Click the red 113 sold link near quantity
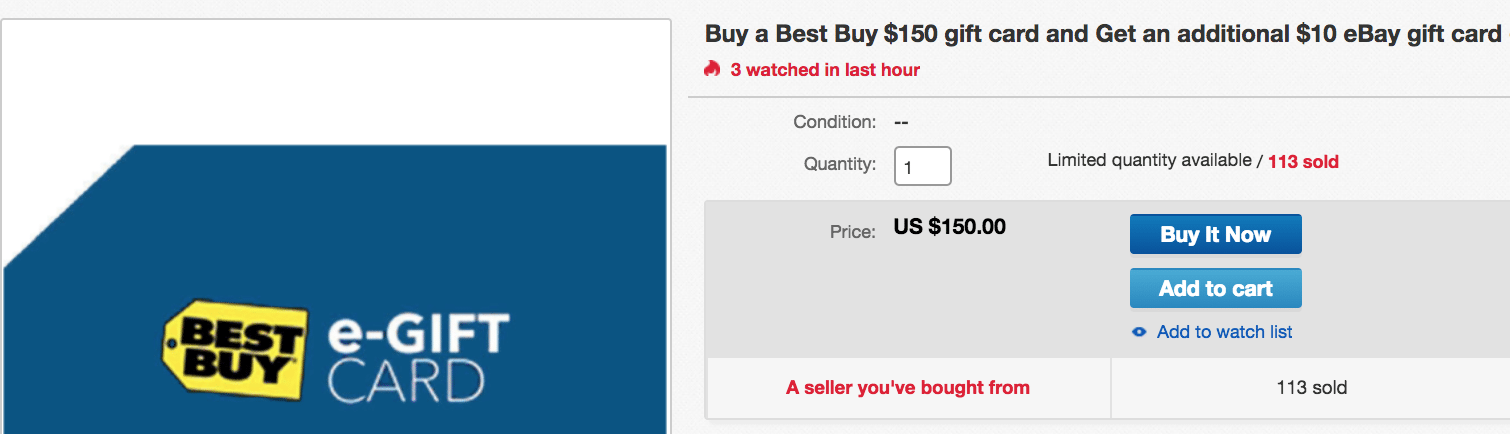 [x=1303, y=161]
